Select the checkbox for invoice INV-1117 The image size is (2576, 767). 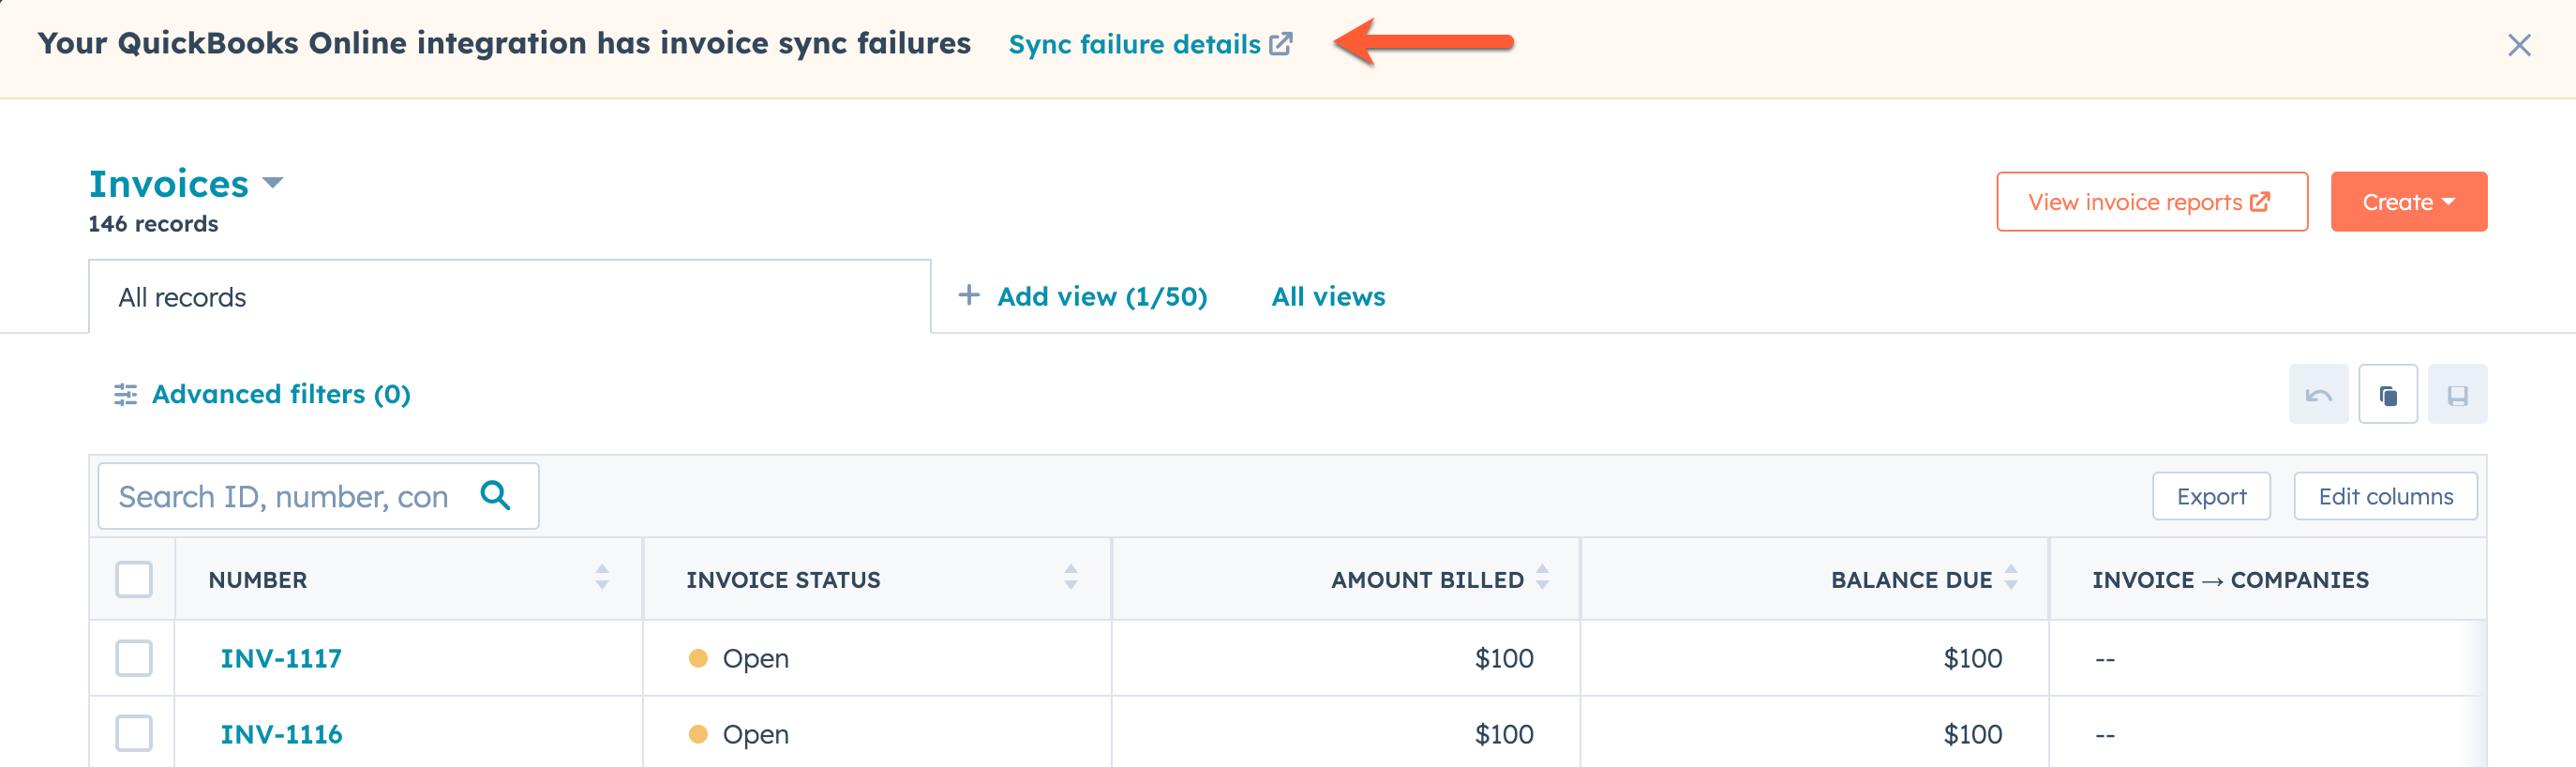tap(133, 658)
